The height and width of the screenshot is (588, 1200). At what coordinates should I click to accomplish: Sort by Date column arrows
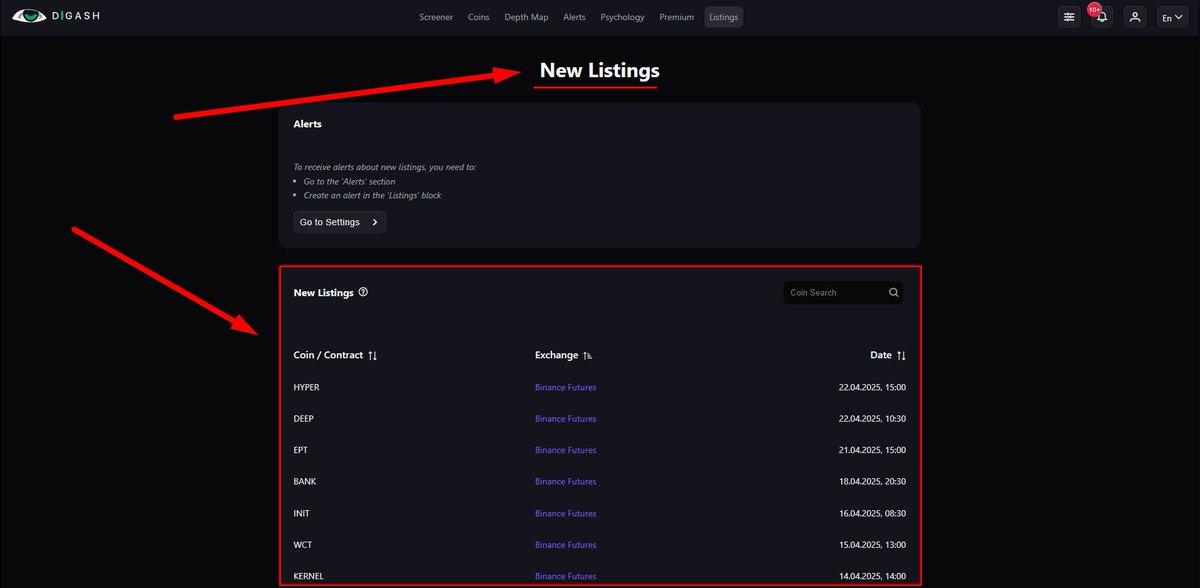click(901, 355)
